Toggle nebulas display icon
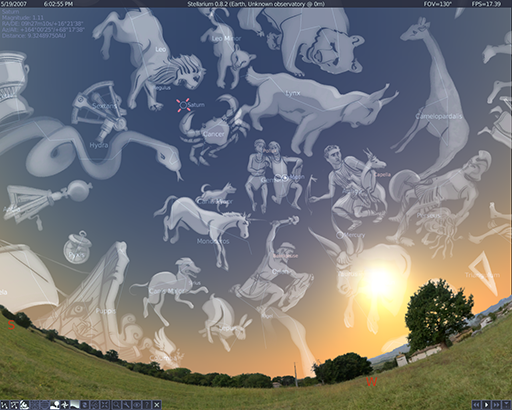The width and height of the screenshot is (512, 410). [85, 405]
